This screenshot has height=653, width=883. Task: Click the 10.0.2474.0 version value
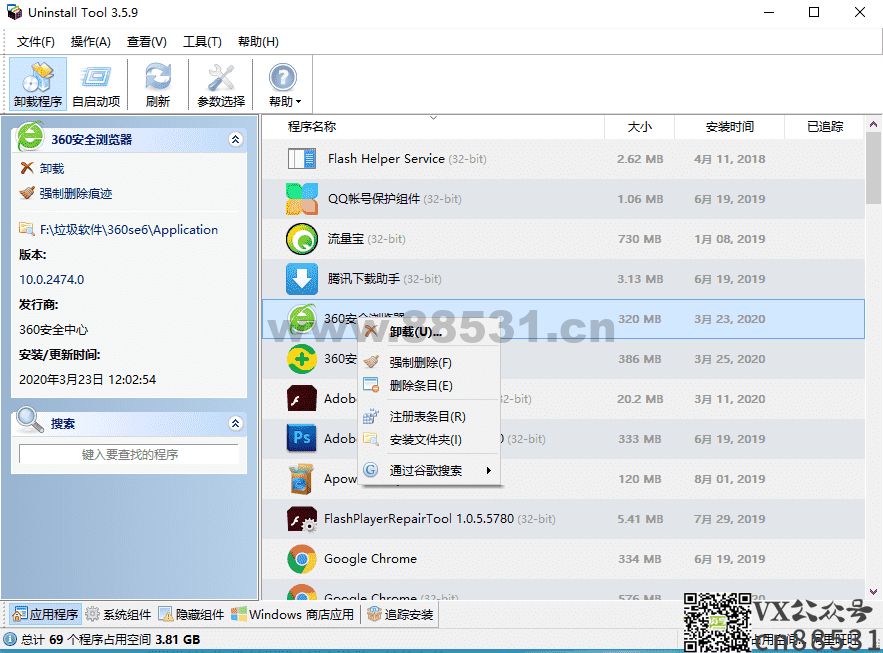point(51,279)
